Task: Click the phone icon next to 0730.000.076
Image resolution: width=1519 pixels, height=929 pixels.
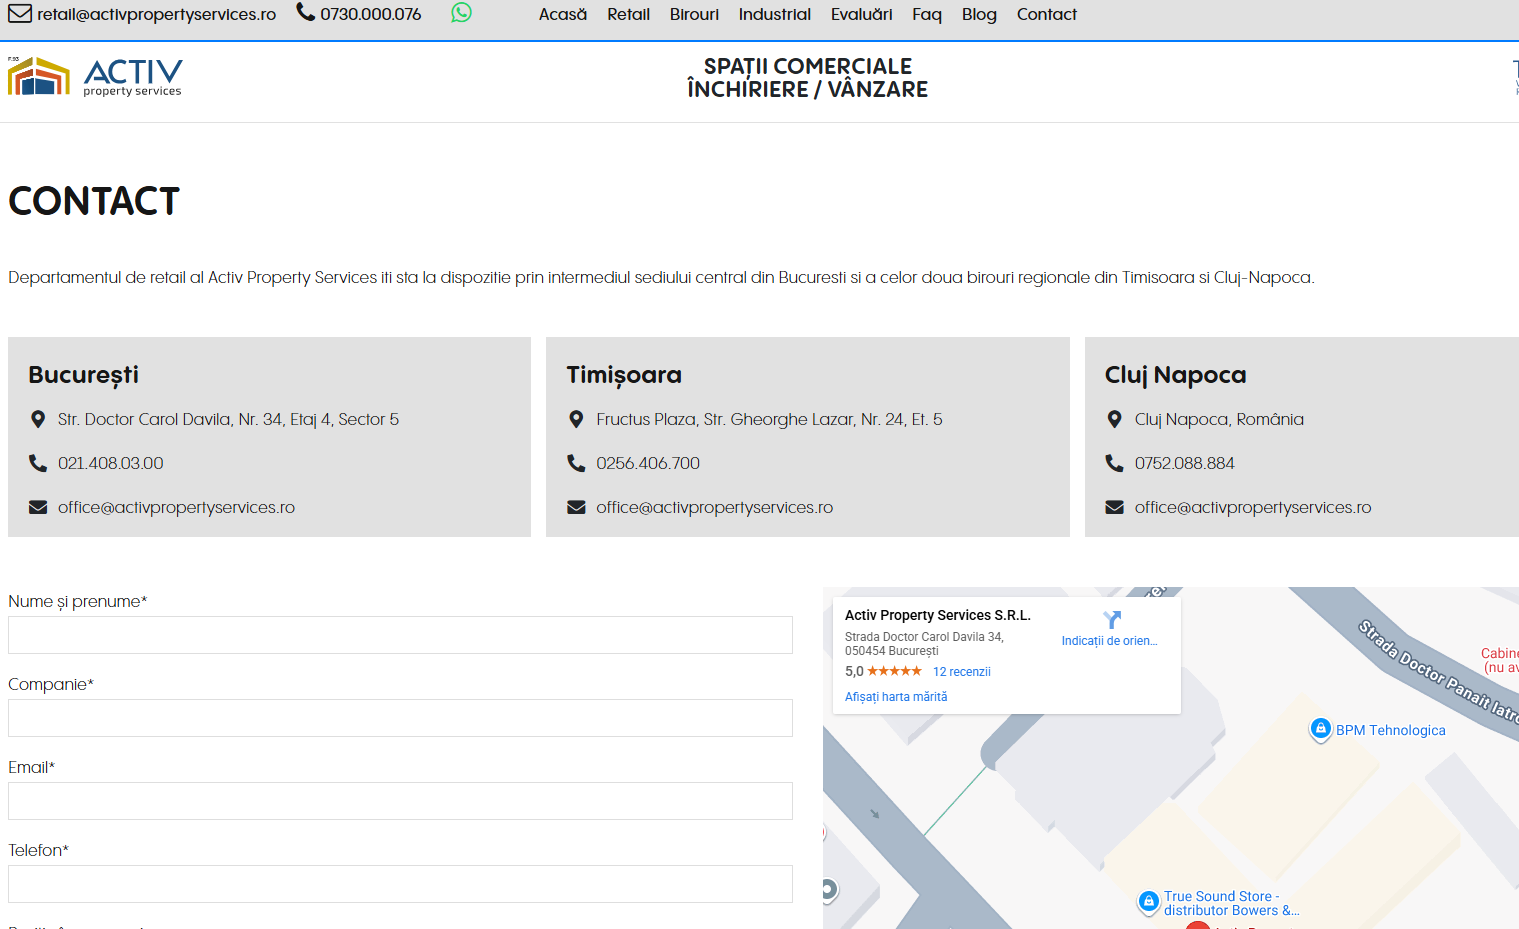Action: 306,13
